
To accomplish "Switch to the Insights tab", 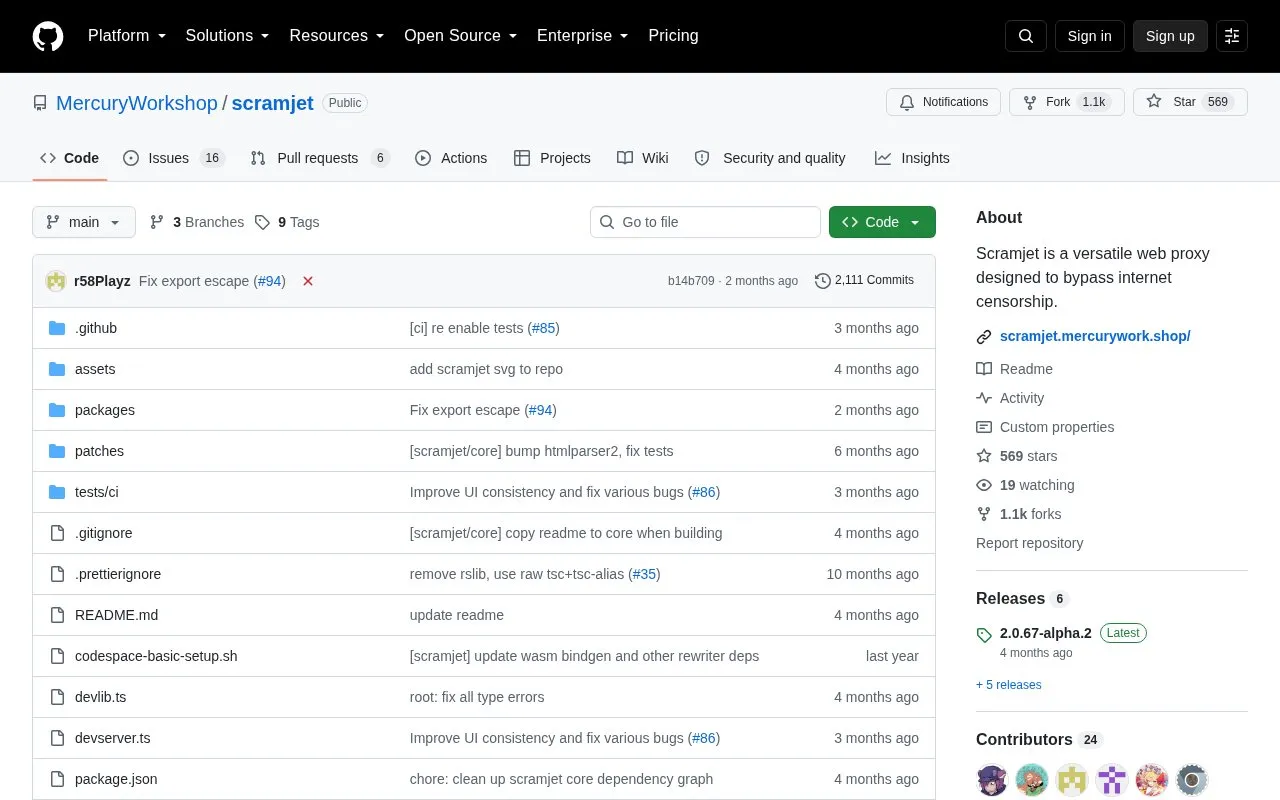I will pos(912,158).
